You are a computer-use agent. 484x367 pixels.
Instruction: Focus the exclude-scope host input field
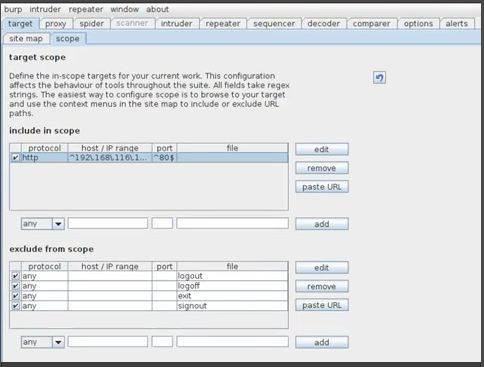[x=108, y=342]
